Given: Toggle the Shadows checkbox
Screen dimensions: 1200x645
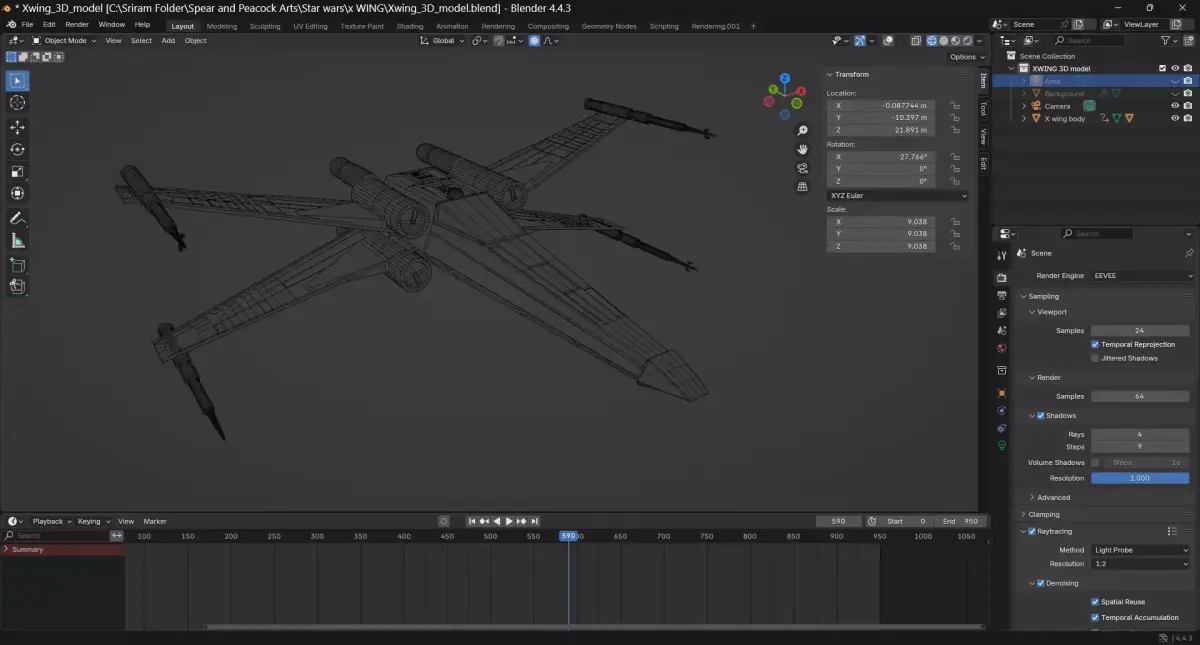Looking at the screenshot, I should [1041, 415].
